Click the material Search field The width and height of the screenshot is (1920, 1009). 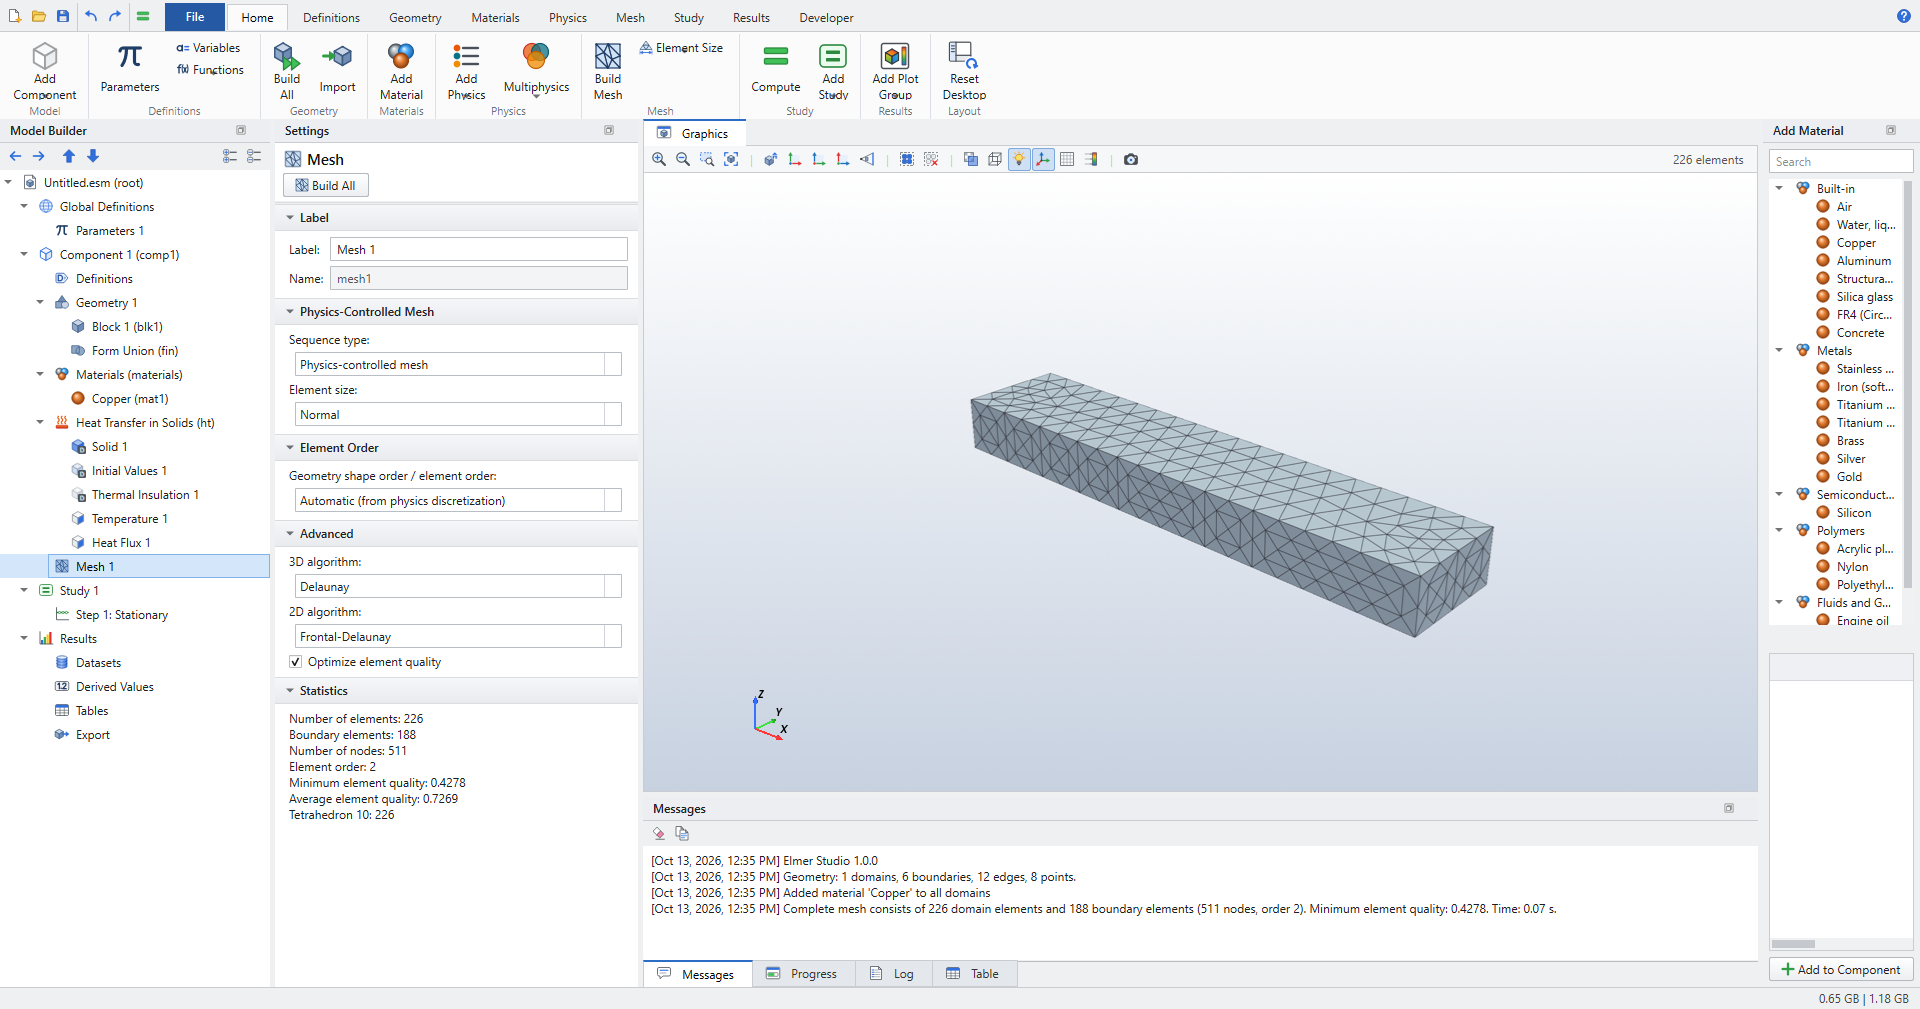pos(1841,161)
